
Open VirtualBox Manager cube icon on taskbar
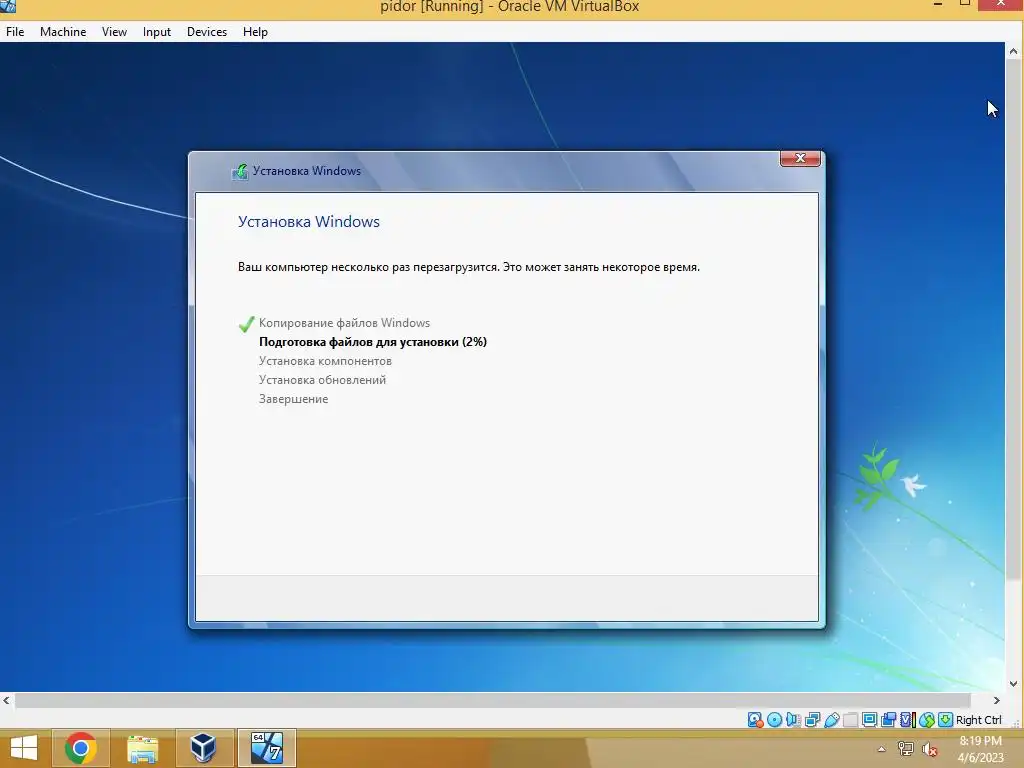coord(204,748)
